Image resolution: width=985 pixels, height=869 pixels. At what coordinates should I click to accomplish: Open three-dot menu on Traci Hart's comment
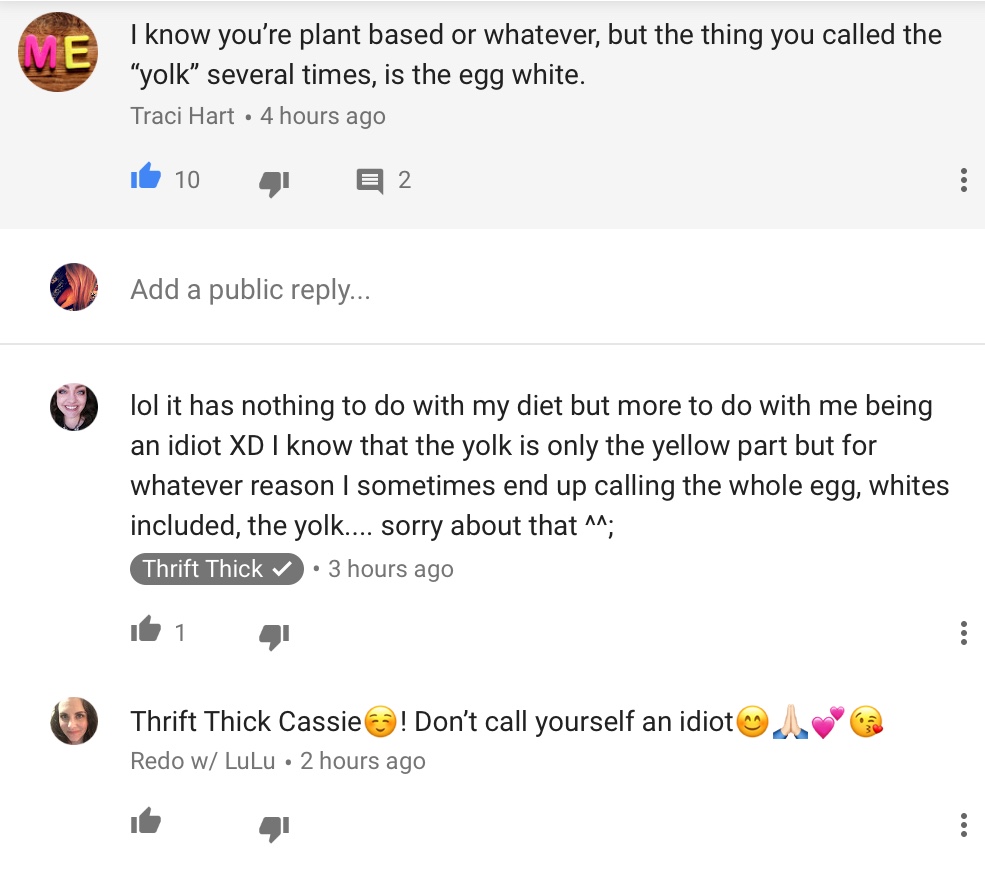coord(963,180)
